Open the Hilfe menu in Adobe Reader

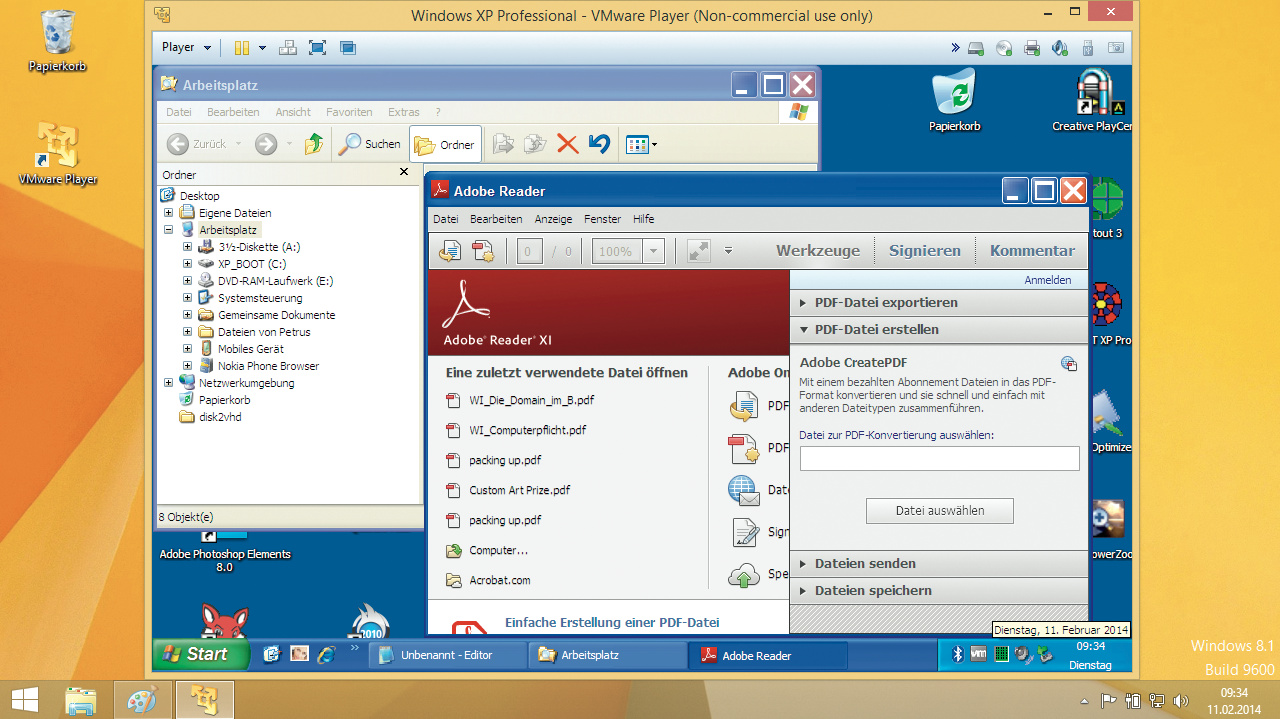pyautogui.click(x=643, y=219)
